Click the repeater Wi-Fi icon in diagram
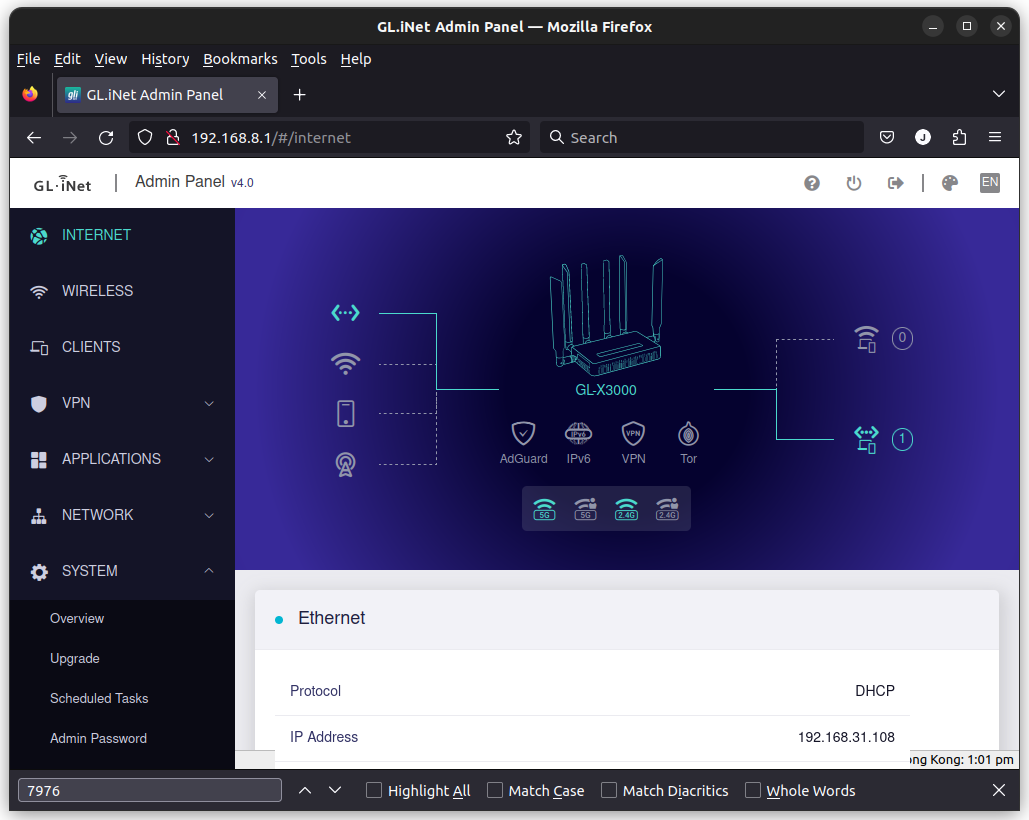This screenshot has height=820, width=1029. tap(345, 363)
